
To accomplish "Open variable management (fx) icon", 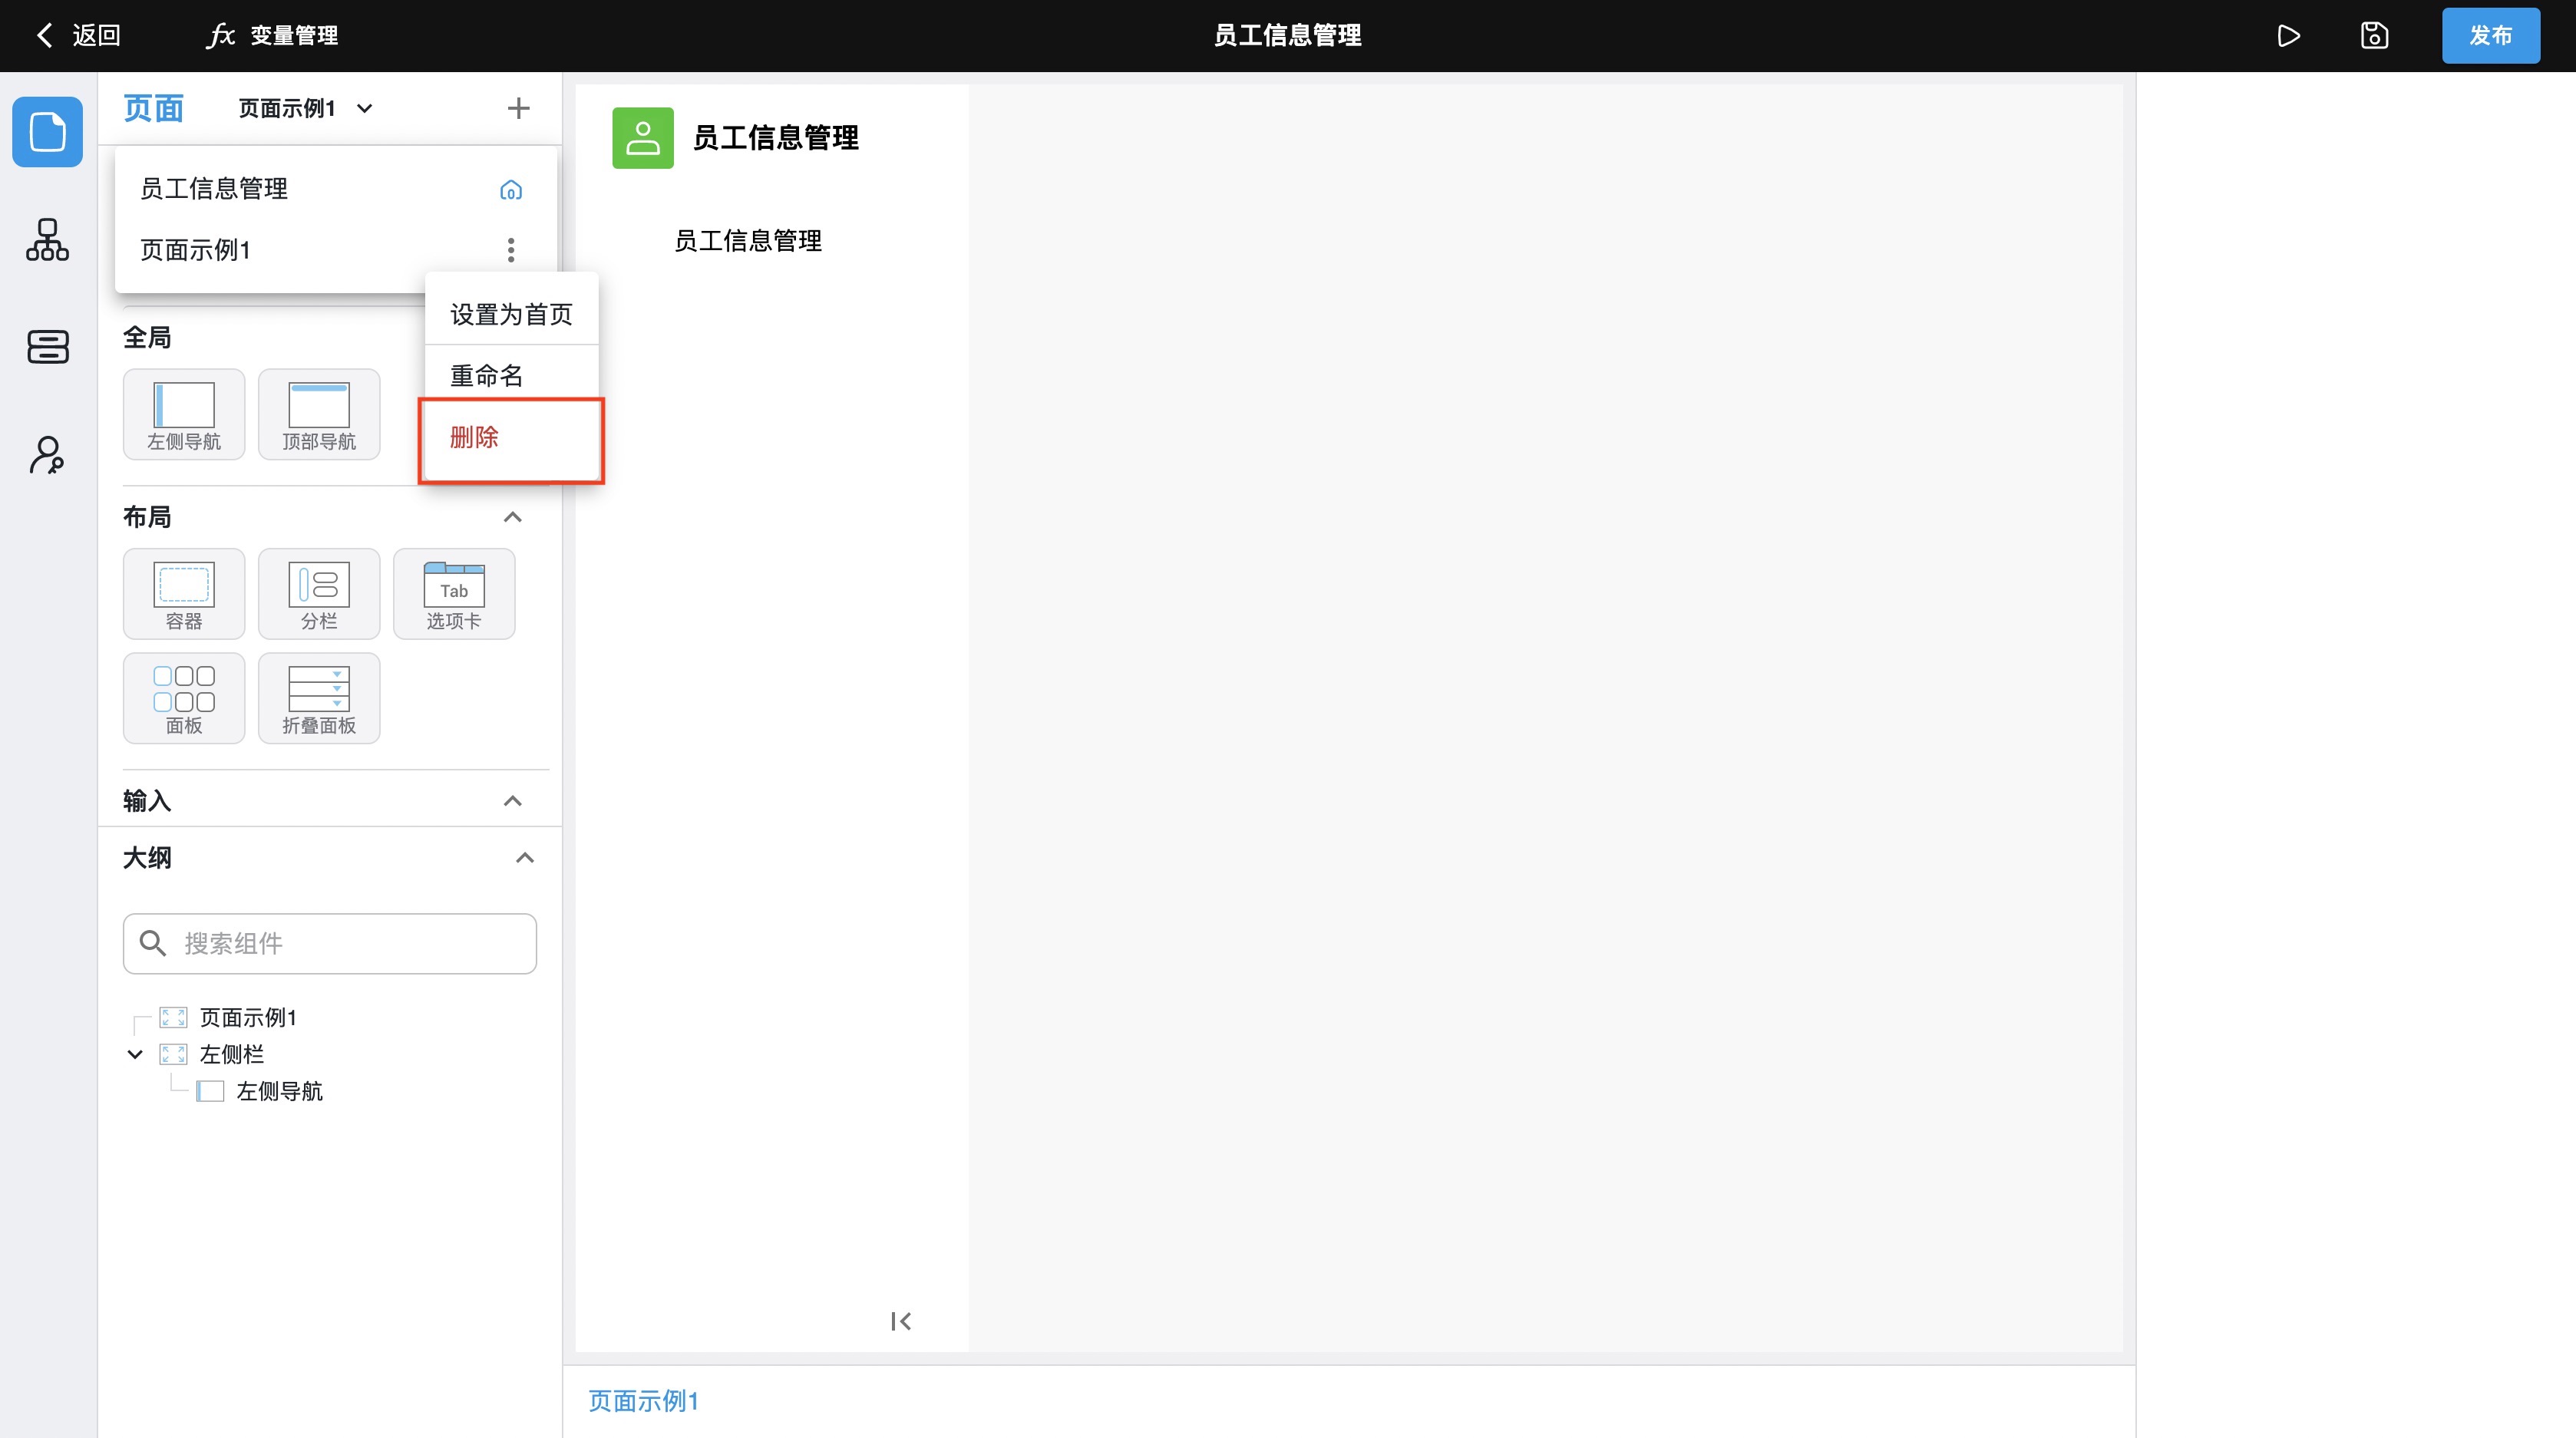I will pos(220,35).
